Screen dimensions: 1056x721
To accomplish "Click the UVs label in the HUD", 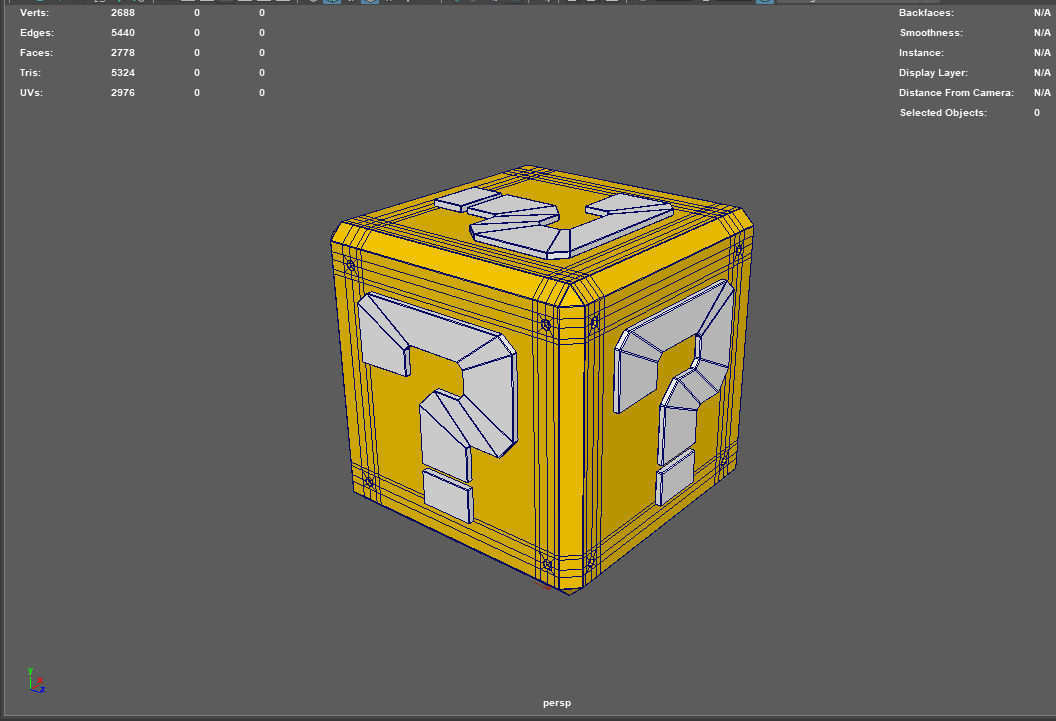I will (32, 93).
